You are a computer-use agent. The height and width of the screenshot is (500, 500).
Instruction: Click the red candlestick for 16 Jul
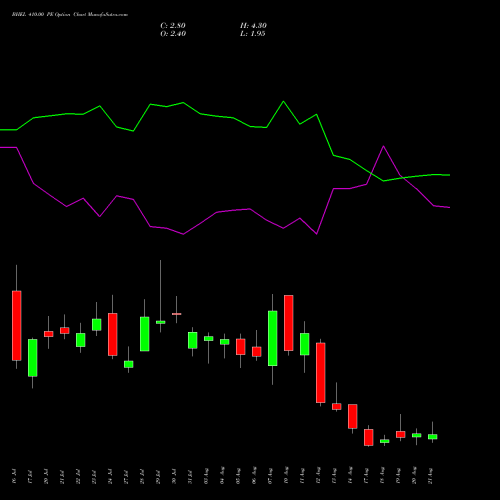click(x=17, y=326)
